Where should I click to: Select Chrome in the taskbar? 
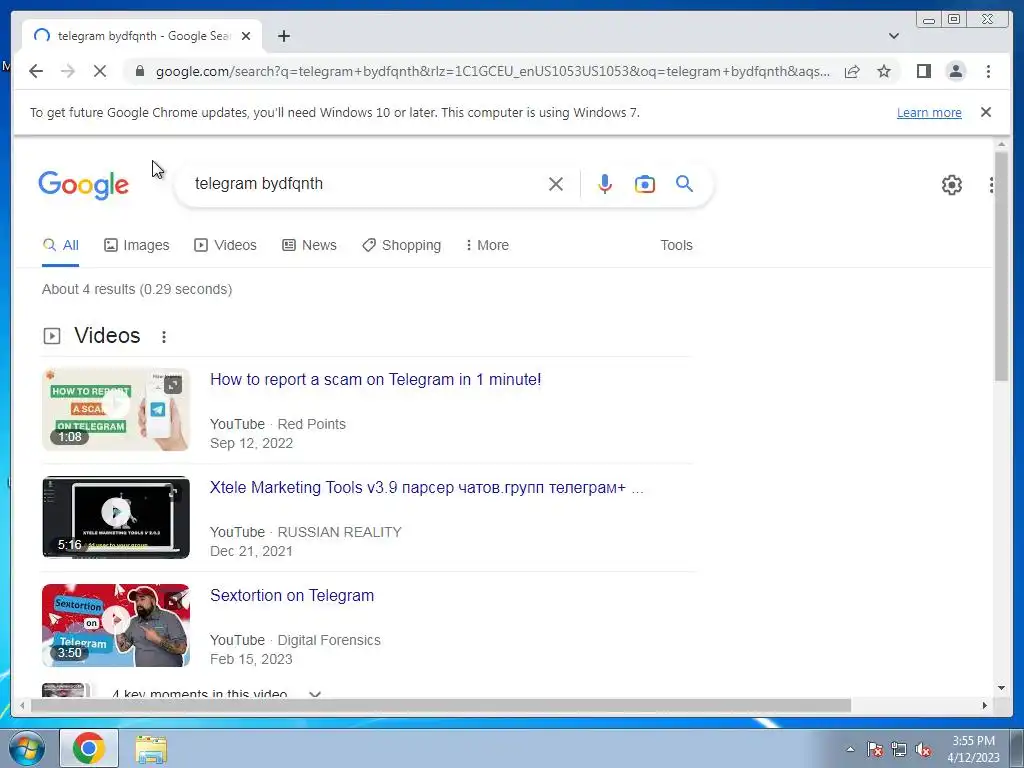(x=89, y=748)
